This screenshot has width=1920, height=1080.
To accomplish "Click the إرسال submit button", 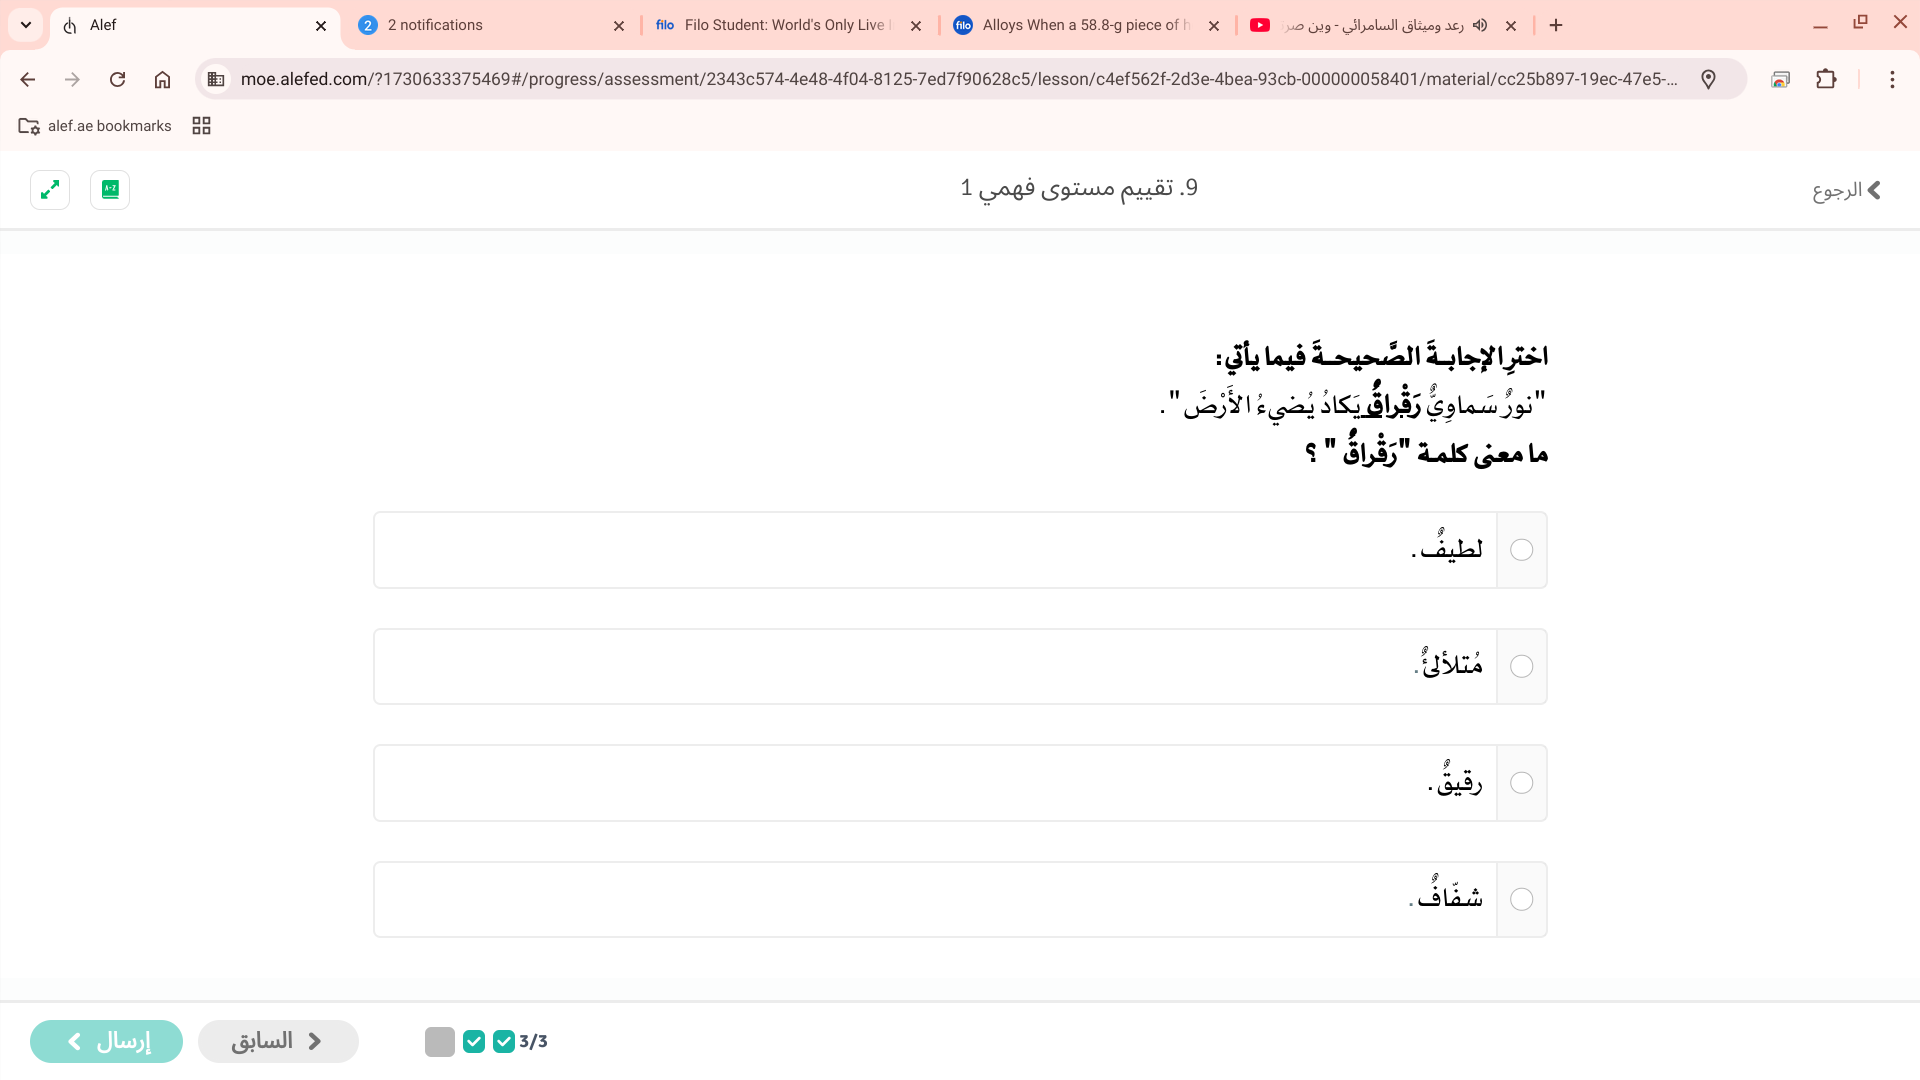I will pos(106,1041).
